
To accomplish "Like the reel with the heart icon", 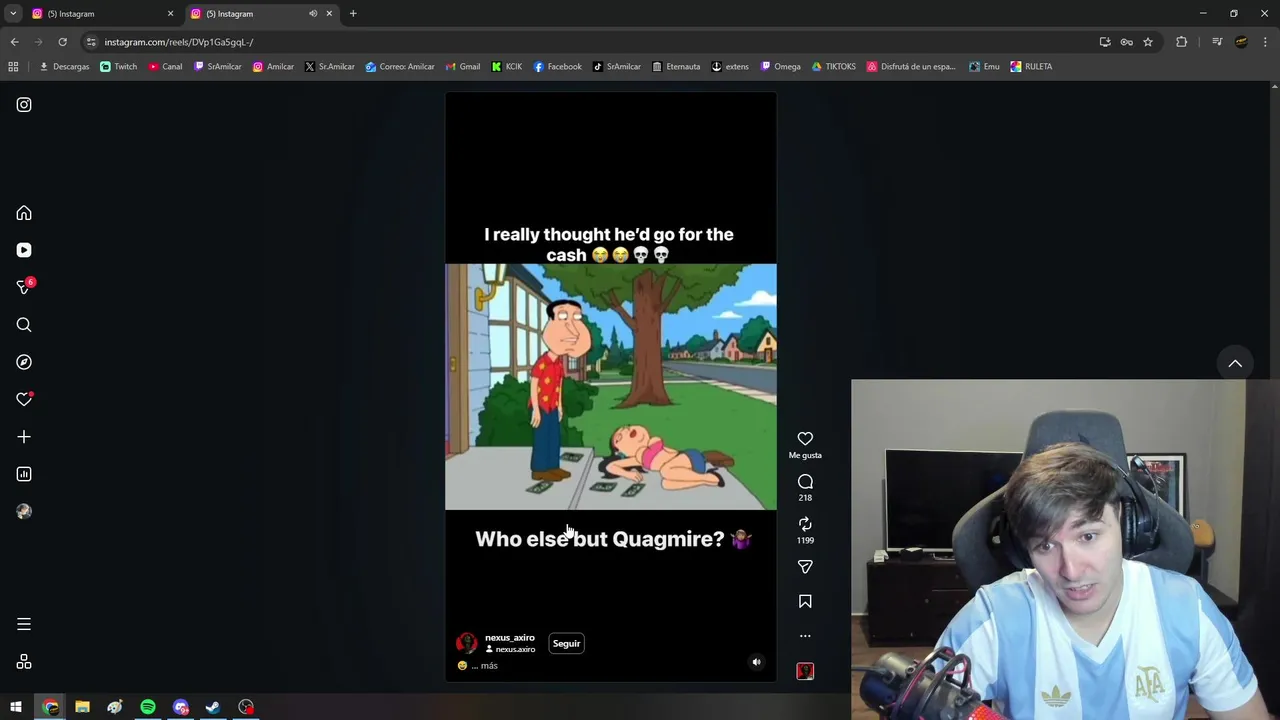I will (805, 439).
